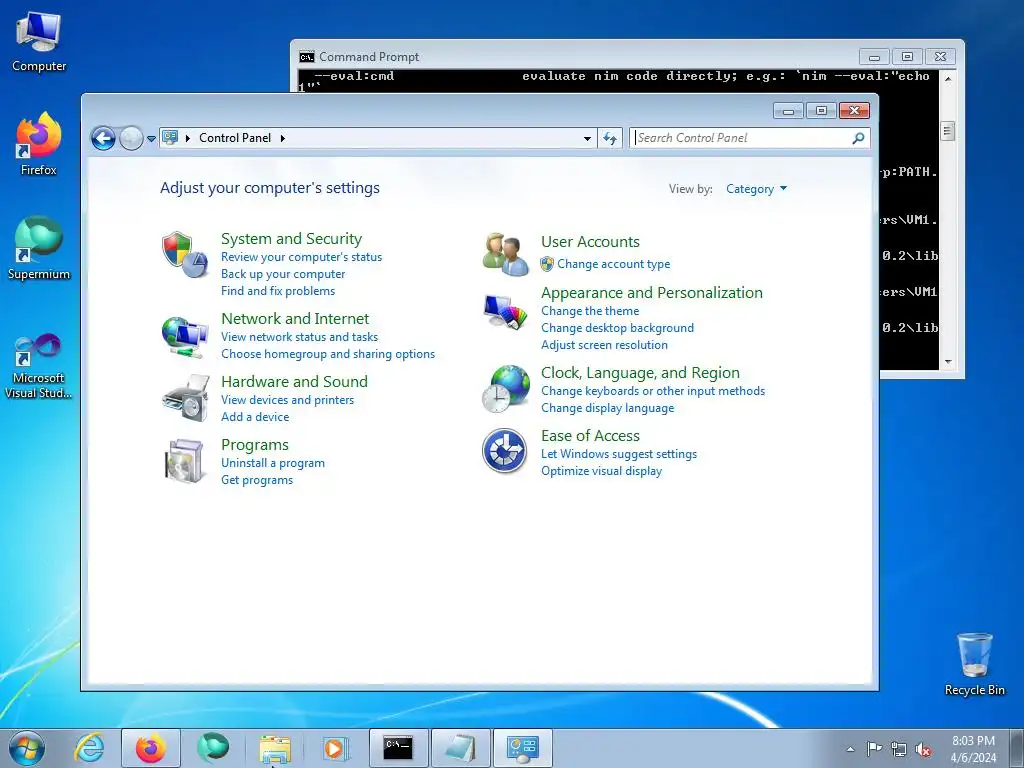Open the Network and Internet heading
The image size is (1024, 768).
tap(295, 319)
